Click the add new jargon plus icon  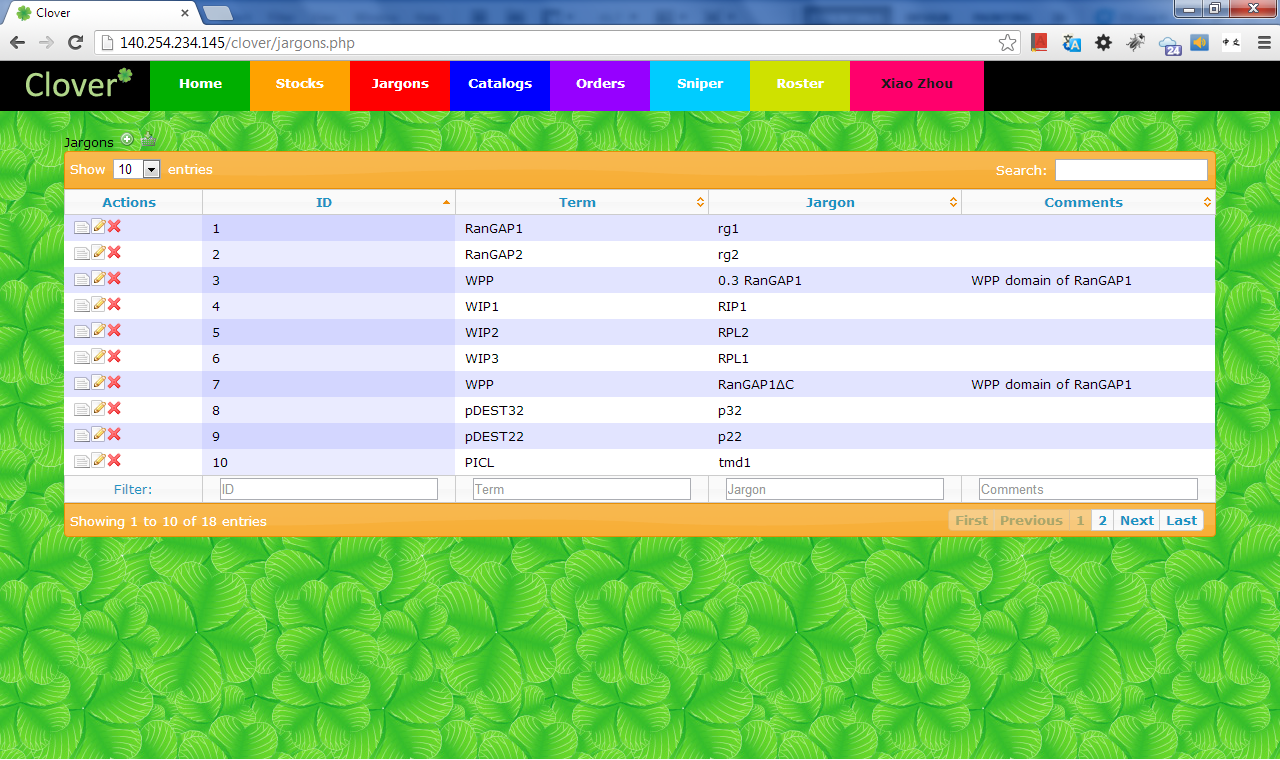126,139
